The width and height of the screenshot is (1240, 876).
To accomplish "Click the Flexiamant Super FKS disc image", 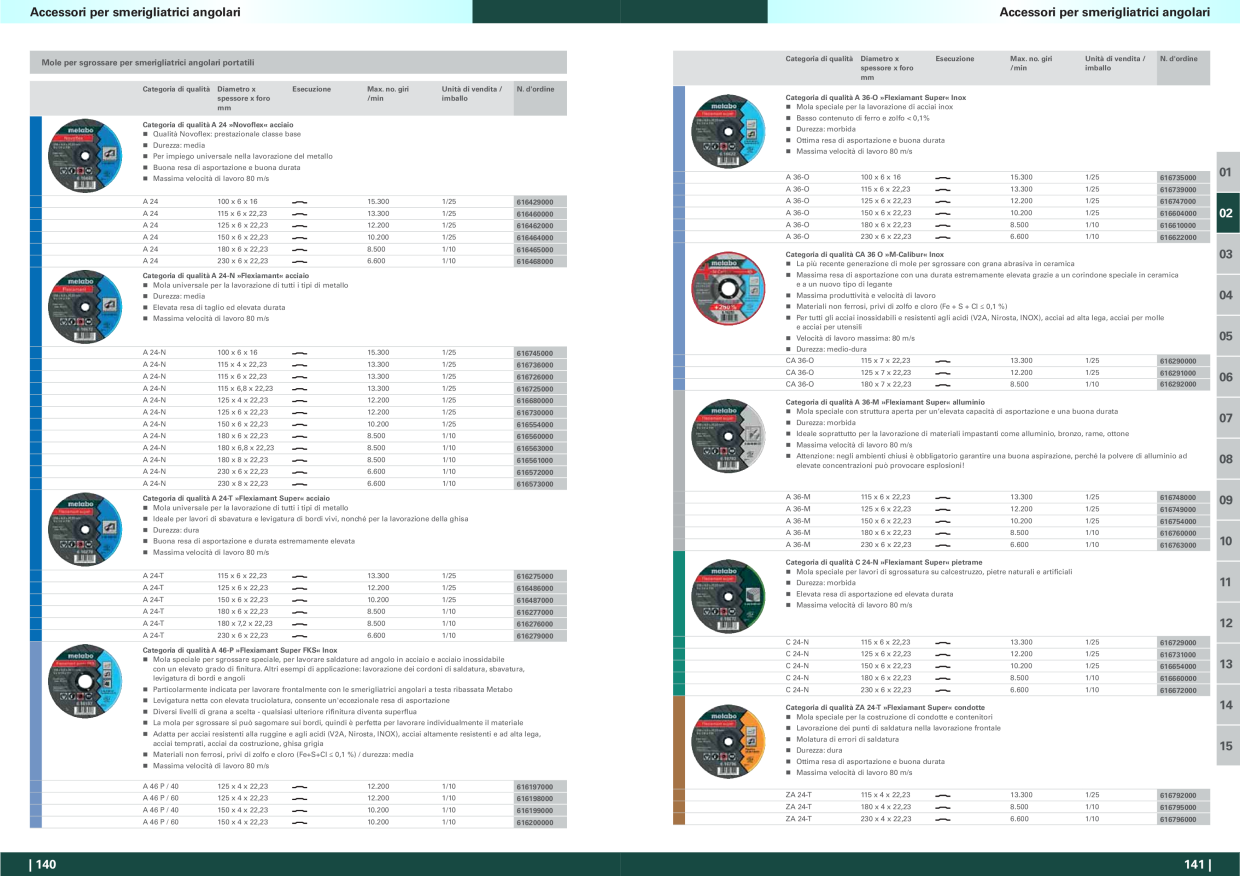I will pos(84,683).
